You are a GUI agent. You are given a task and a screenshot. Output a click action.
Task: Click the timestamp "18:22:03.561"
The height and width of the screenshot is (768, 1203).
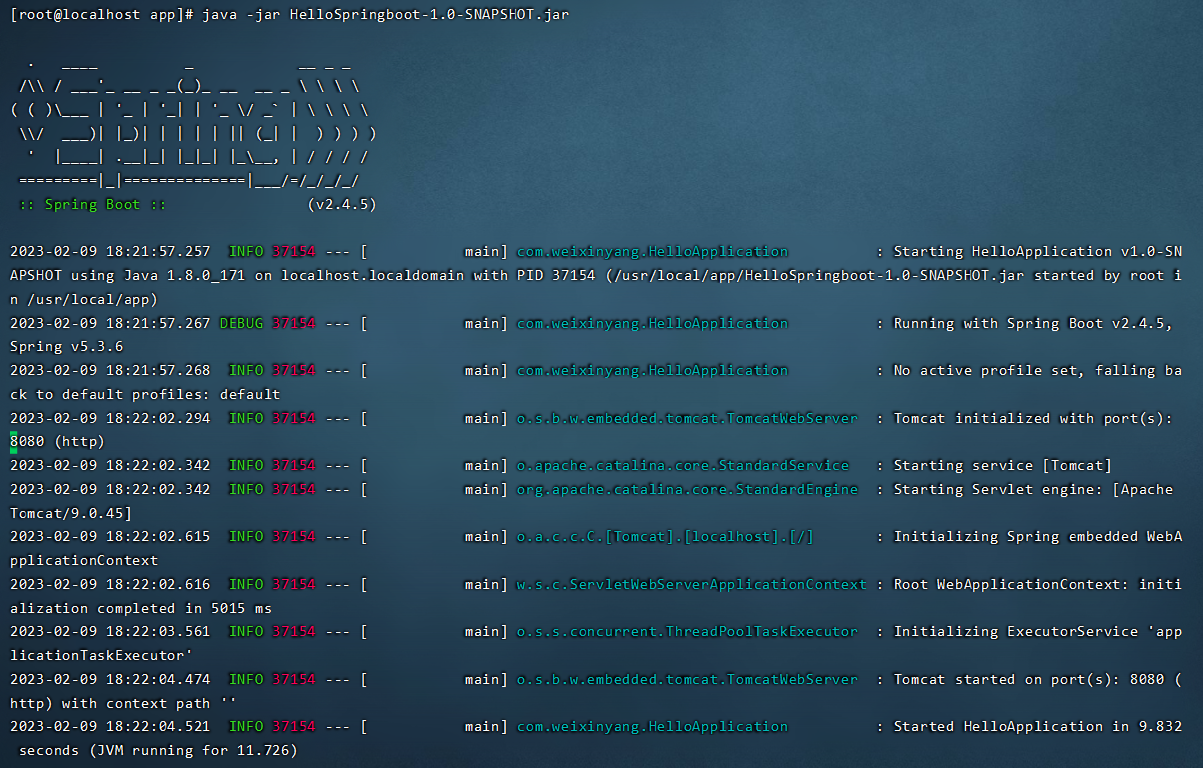coord(158,631)
